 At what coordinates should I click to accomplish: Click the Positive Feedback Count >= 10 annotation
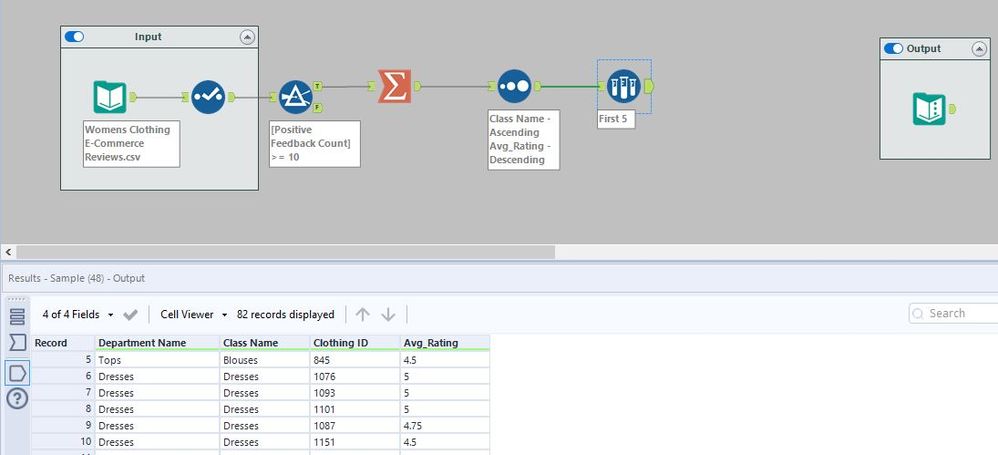pyautogui.click(x=314, y=144)
